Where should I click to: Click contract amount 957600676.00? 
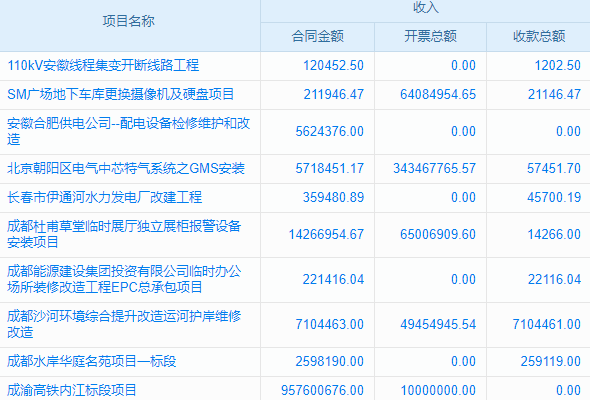[x=322, y=390]
